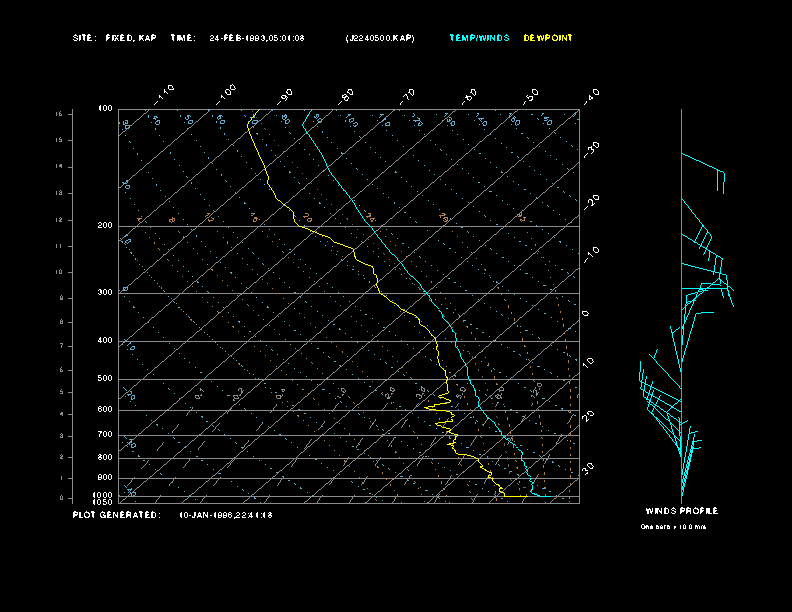The height and width of the screenshot is (612, 792).
Task: Click the FIXED, KAP site name
Action: tap(131, 38)
